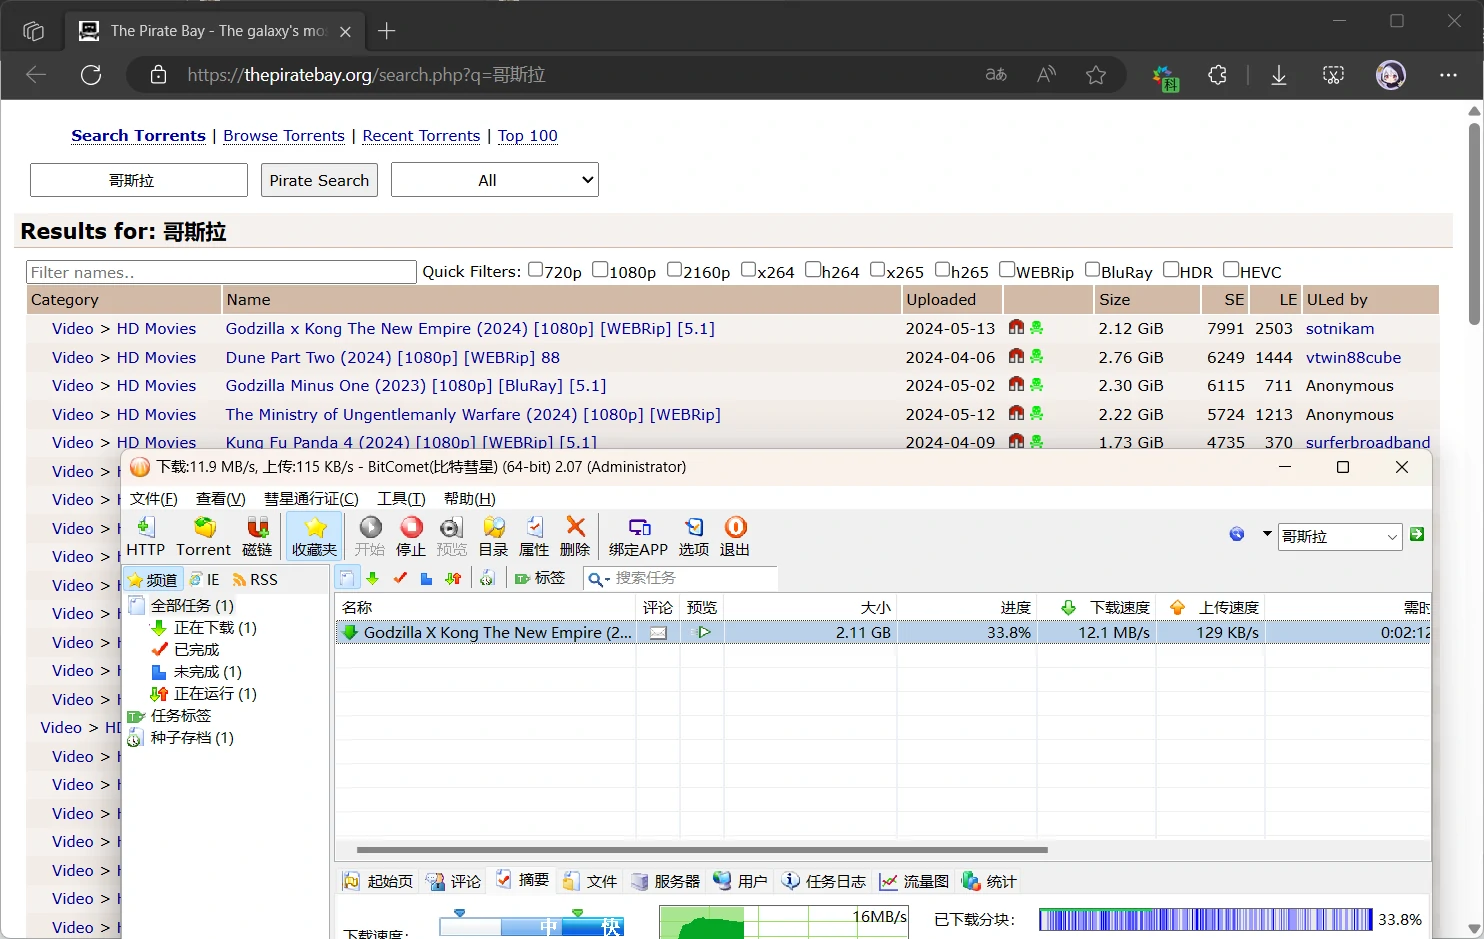Open the download folder via 目录
The width and height of the screenshot is (1484, 939).
pyautogui.click(x=493, y=536)
